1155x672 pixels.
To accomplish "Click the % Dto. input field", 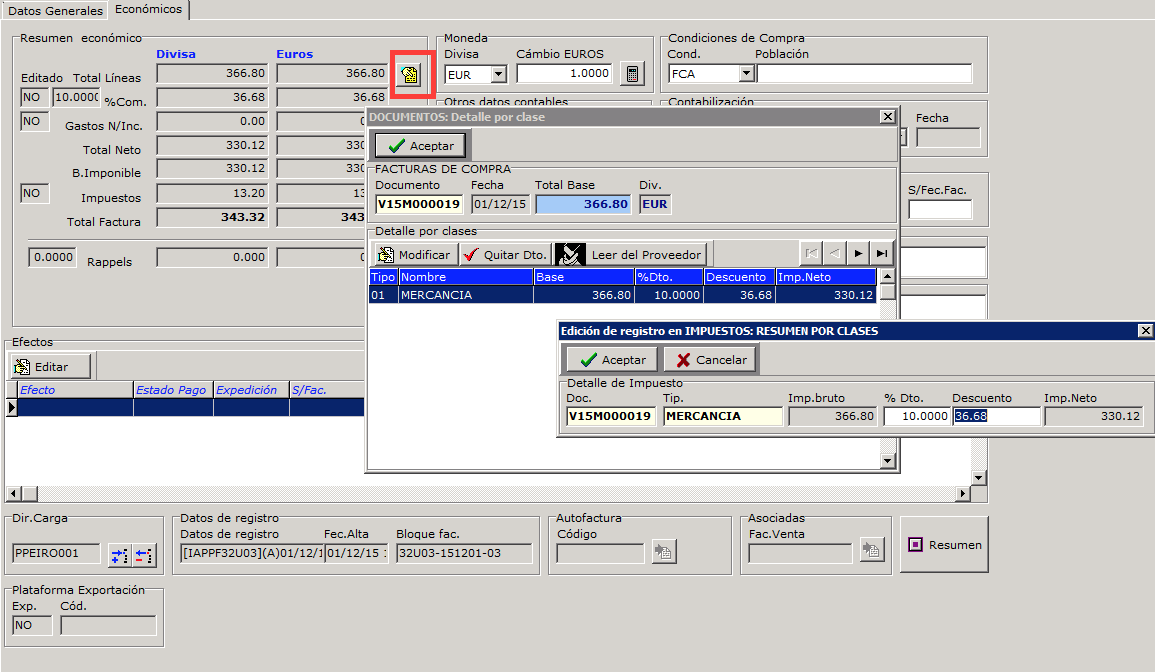I will tap(916, 416).
